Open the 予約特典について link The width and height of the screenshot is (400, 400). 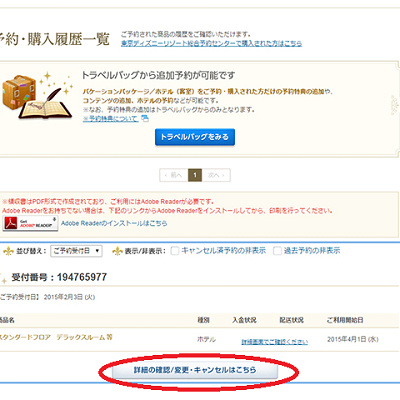pyautogui.click(x=111, y=118)
